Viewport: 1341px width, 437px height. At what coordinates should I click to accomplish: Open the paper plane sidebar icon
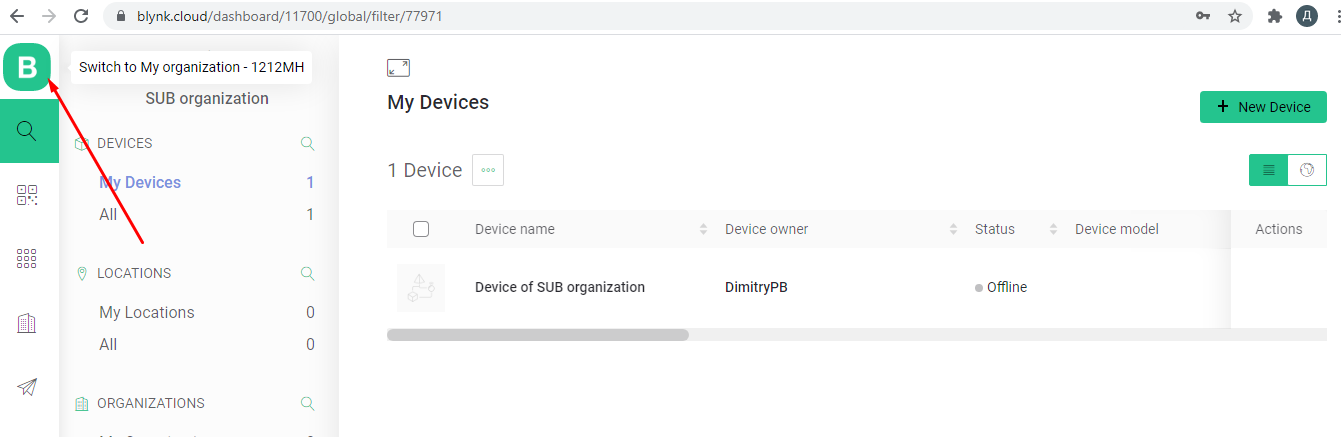[x=27, y=387]
